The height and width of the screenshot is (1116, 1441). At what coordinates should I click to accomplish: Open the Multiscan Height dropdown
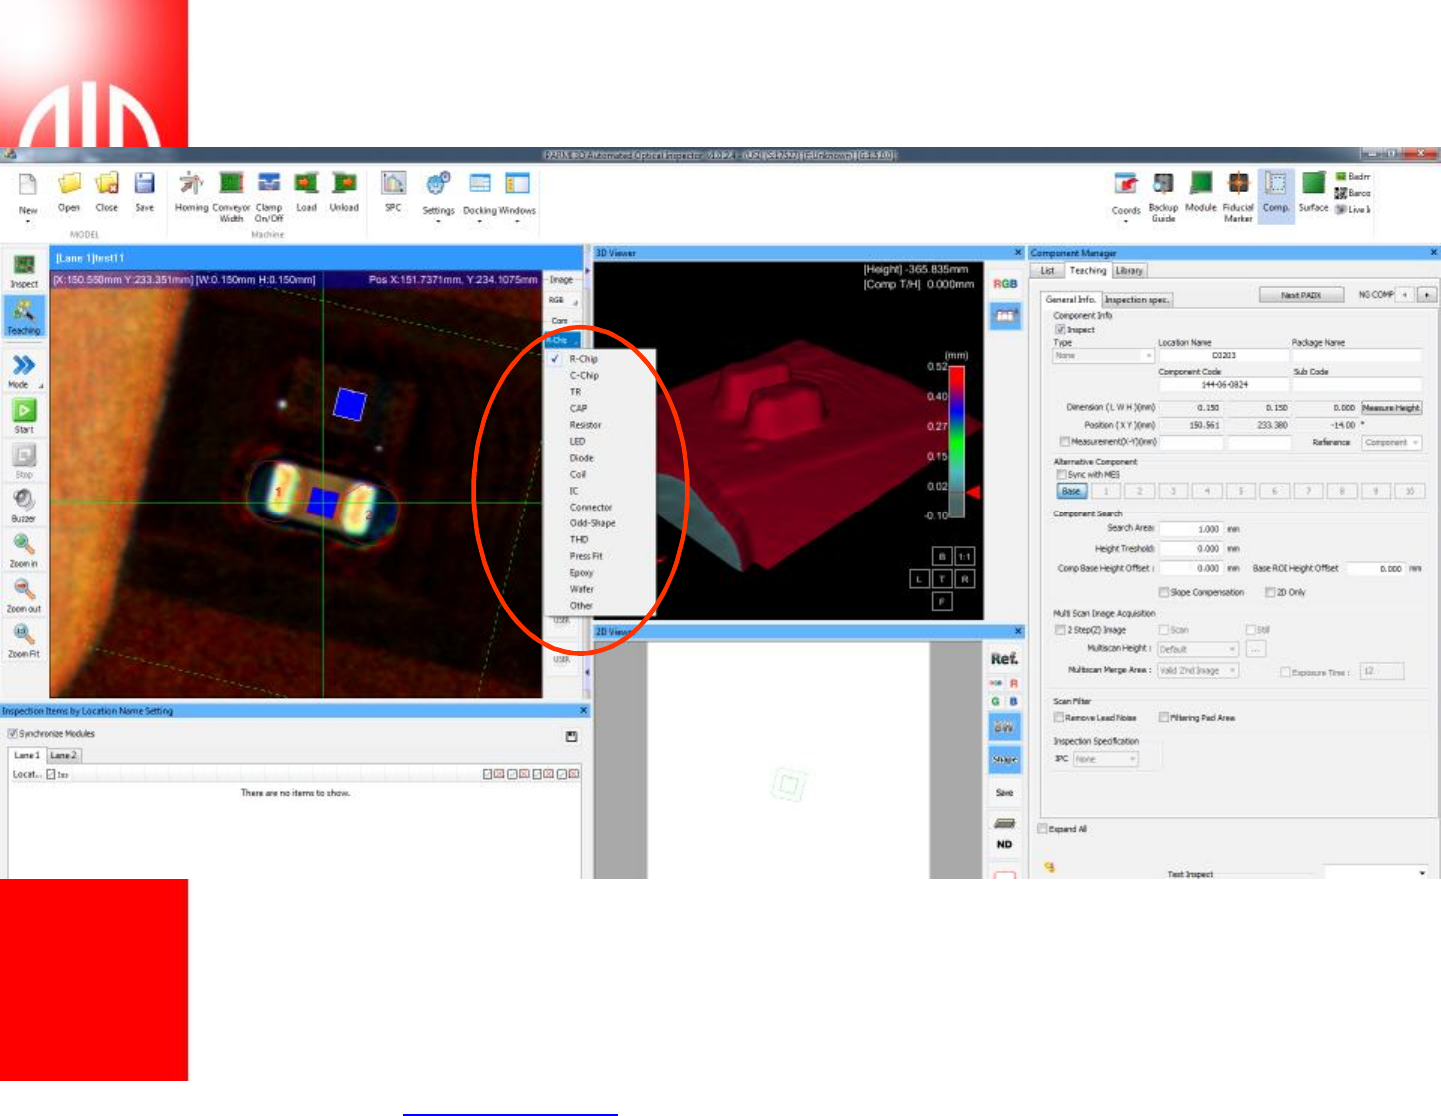coord(1198,649)
